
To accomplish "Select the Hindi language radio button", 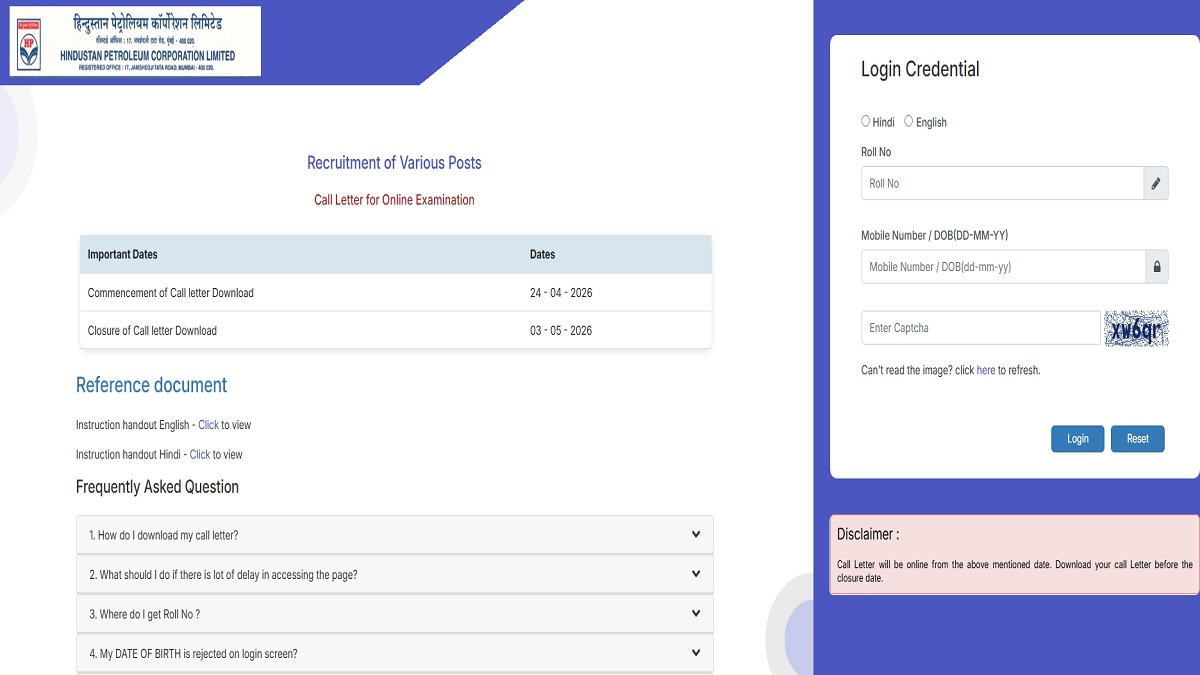I will coord(866,121).
